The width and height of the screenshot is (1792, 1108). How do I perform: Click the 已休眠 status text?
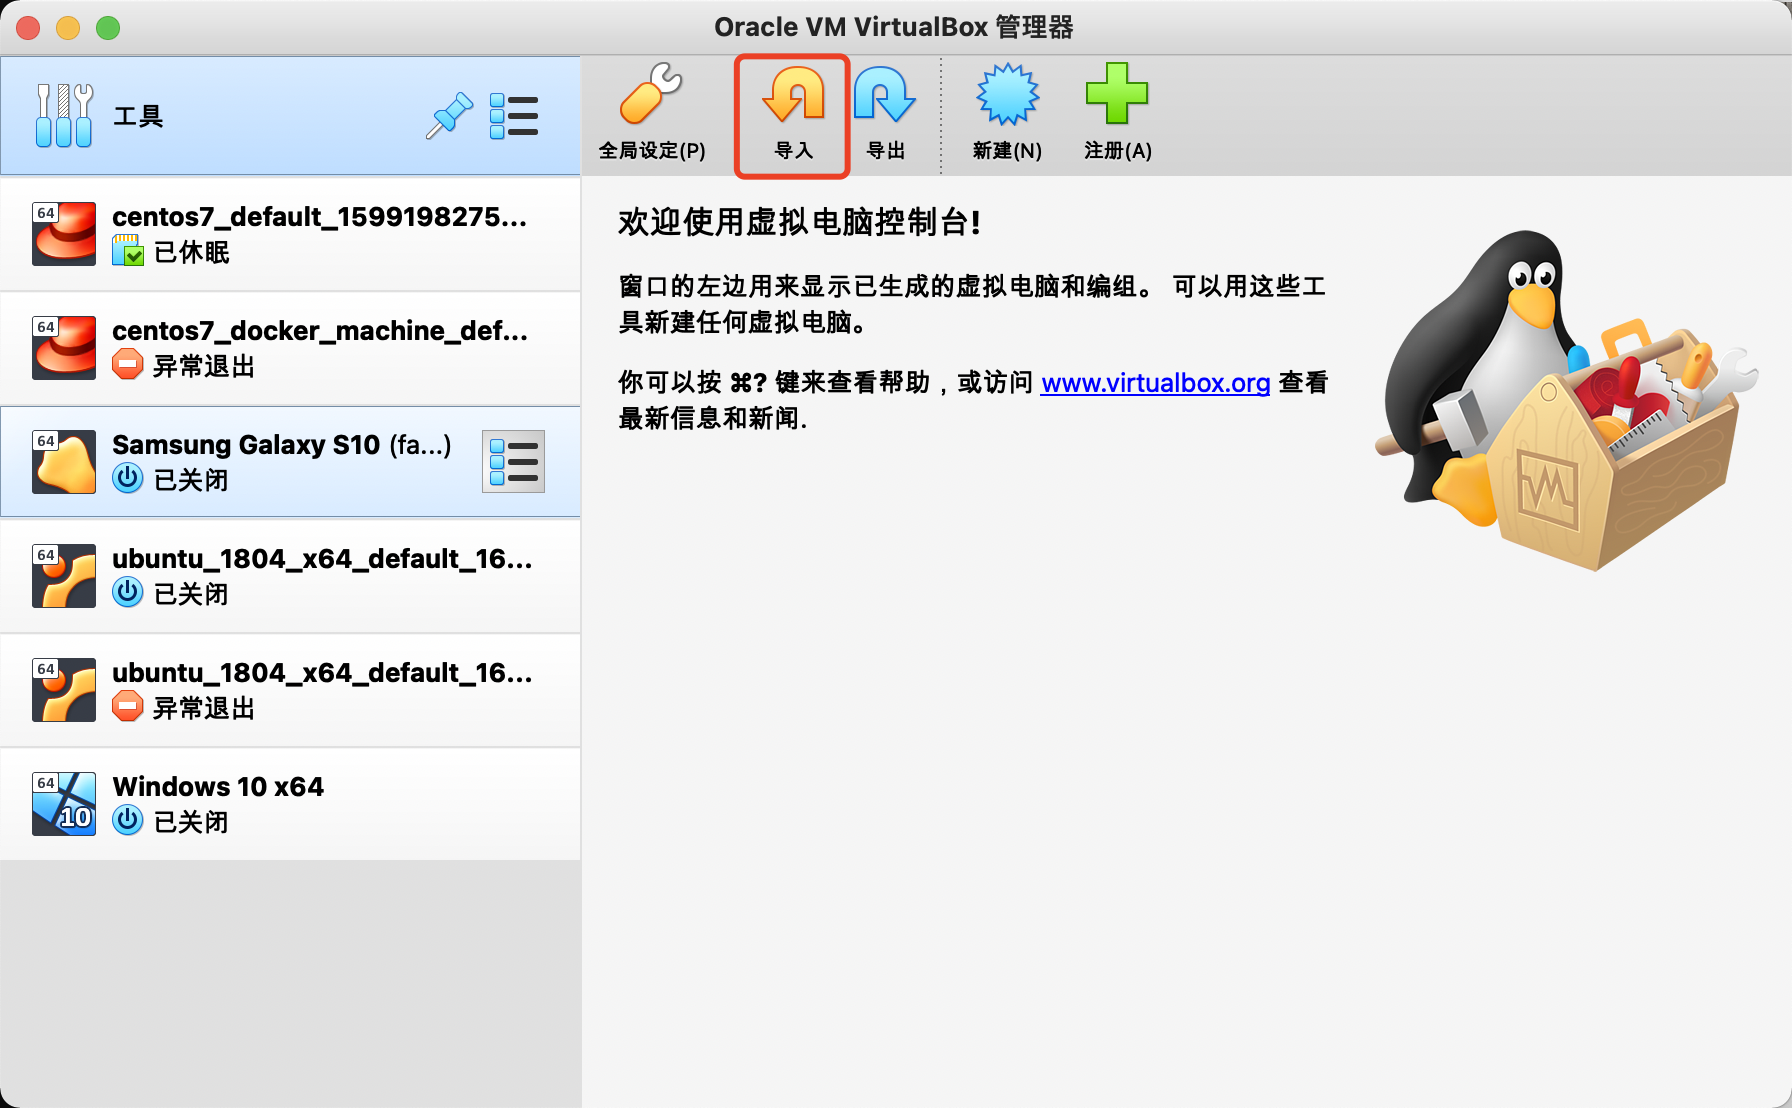192,252
